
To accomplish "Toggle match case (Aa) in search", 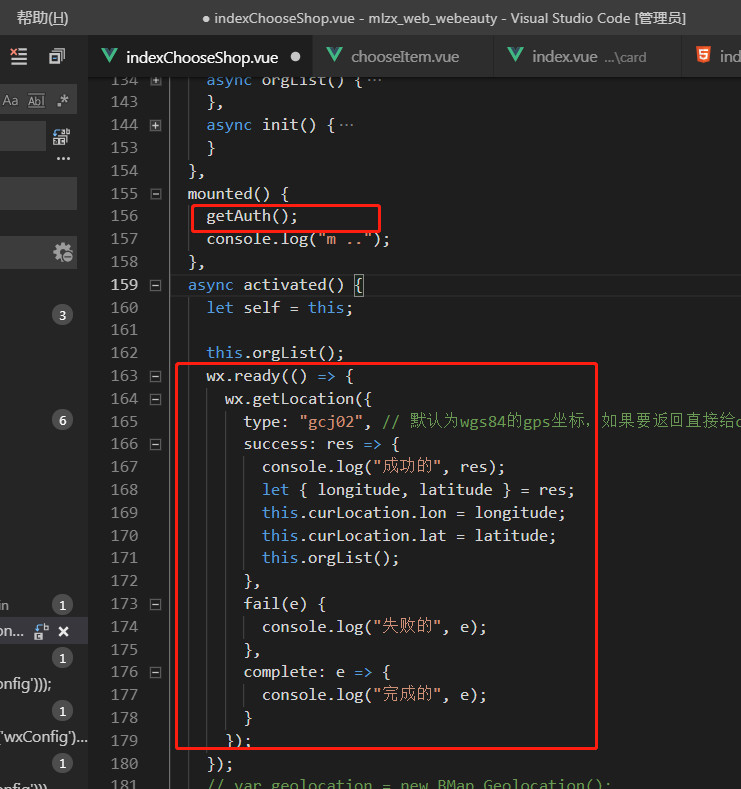I will pos(10,101).
